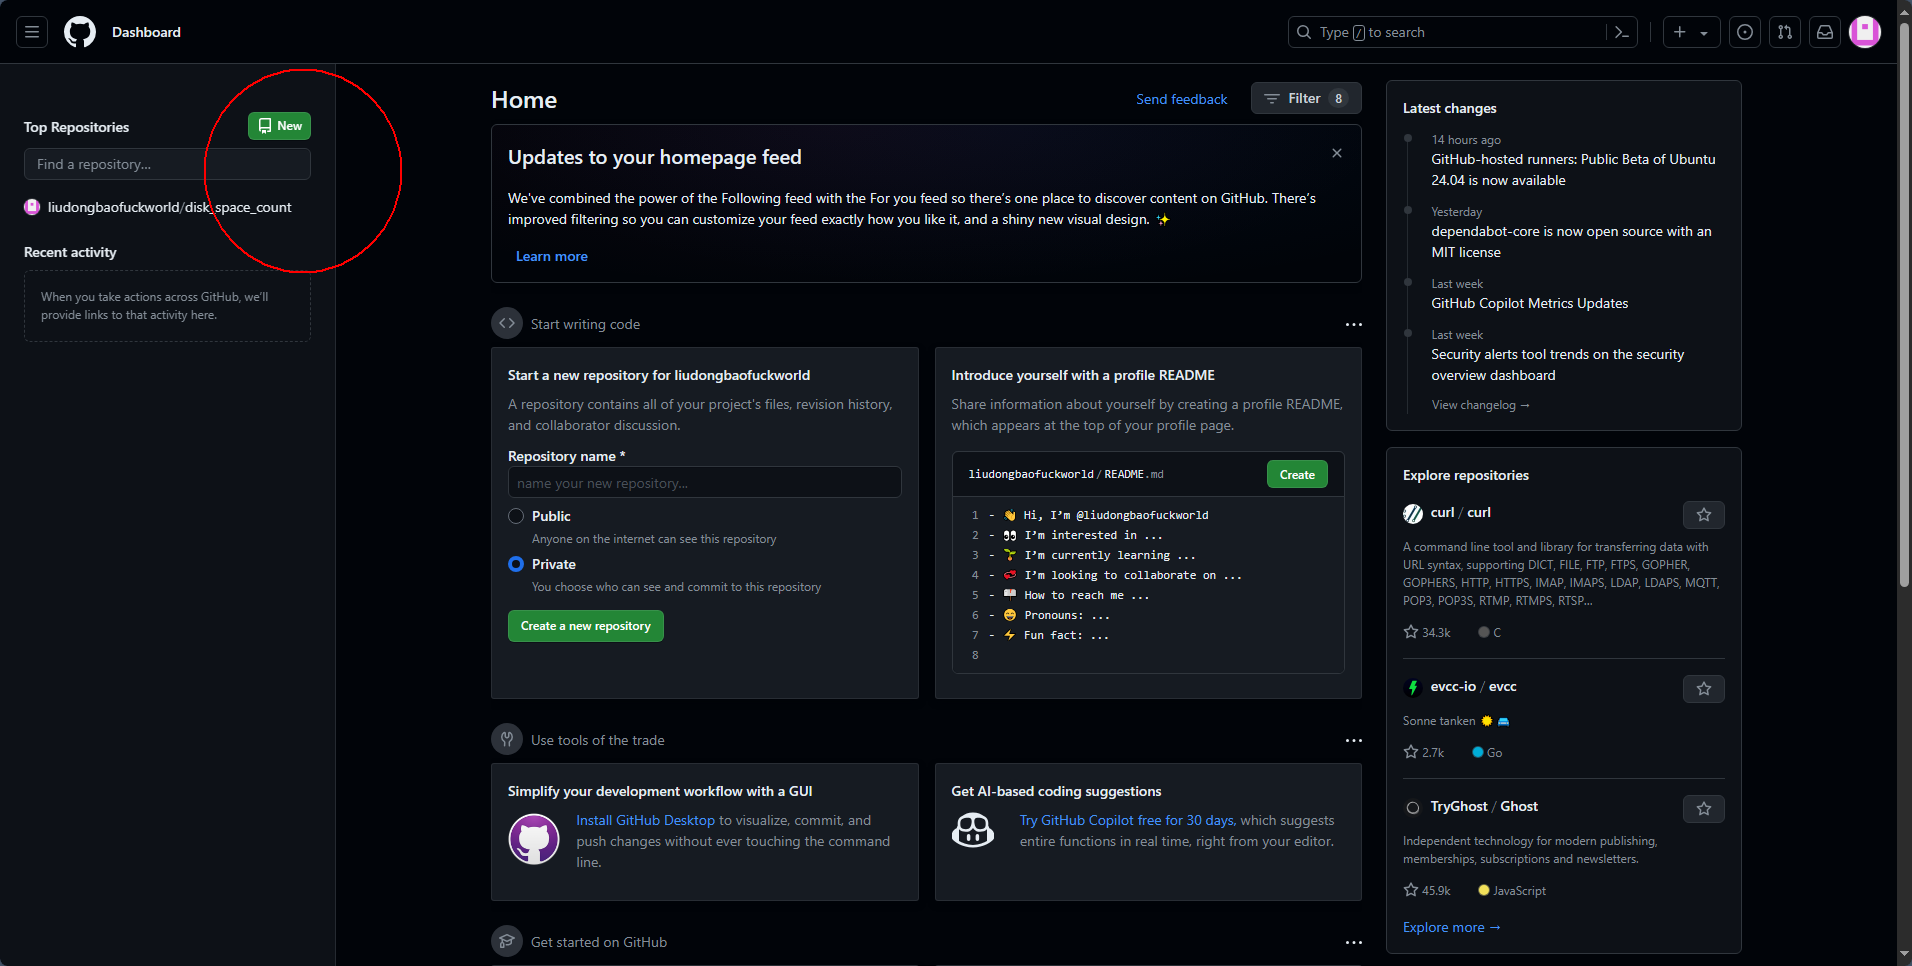The width and height of the screenshot is (1912, 966).
Task: Click the green New repository button
Action: point(279,126)
